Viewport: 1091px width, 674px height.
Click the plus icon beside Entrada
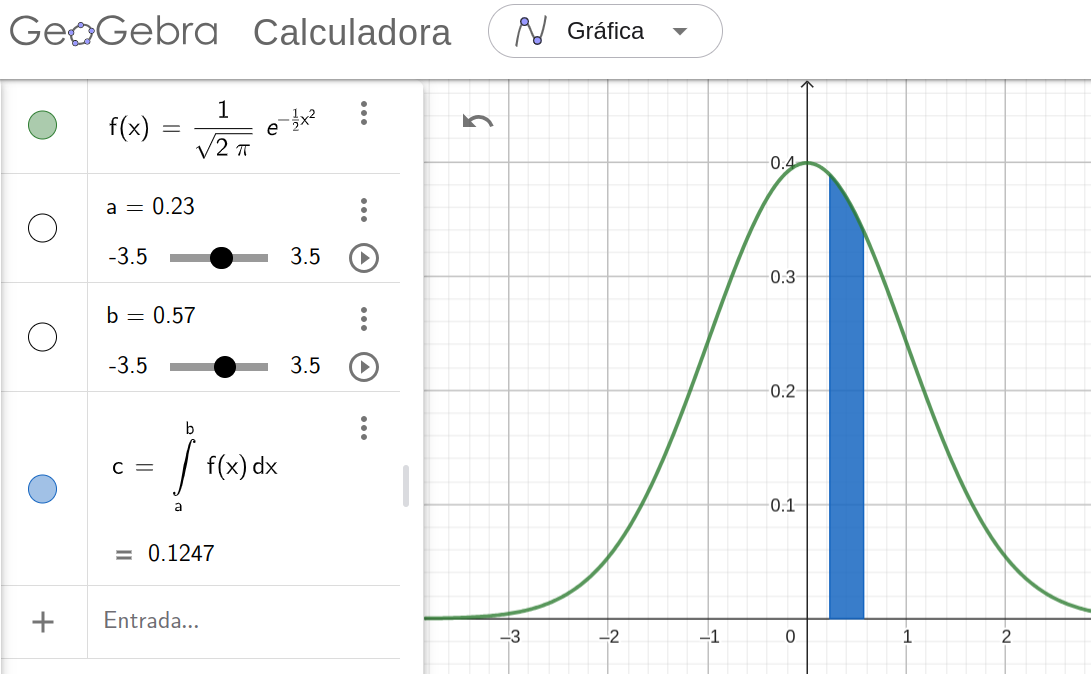pyautogui.click(x=43, y=622)
